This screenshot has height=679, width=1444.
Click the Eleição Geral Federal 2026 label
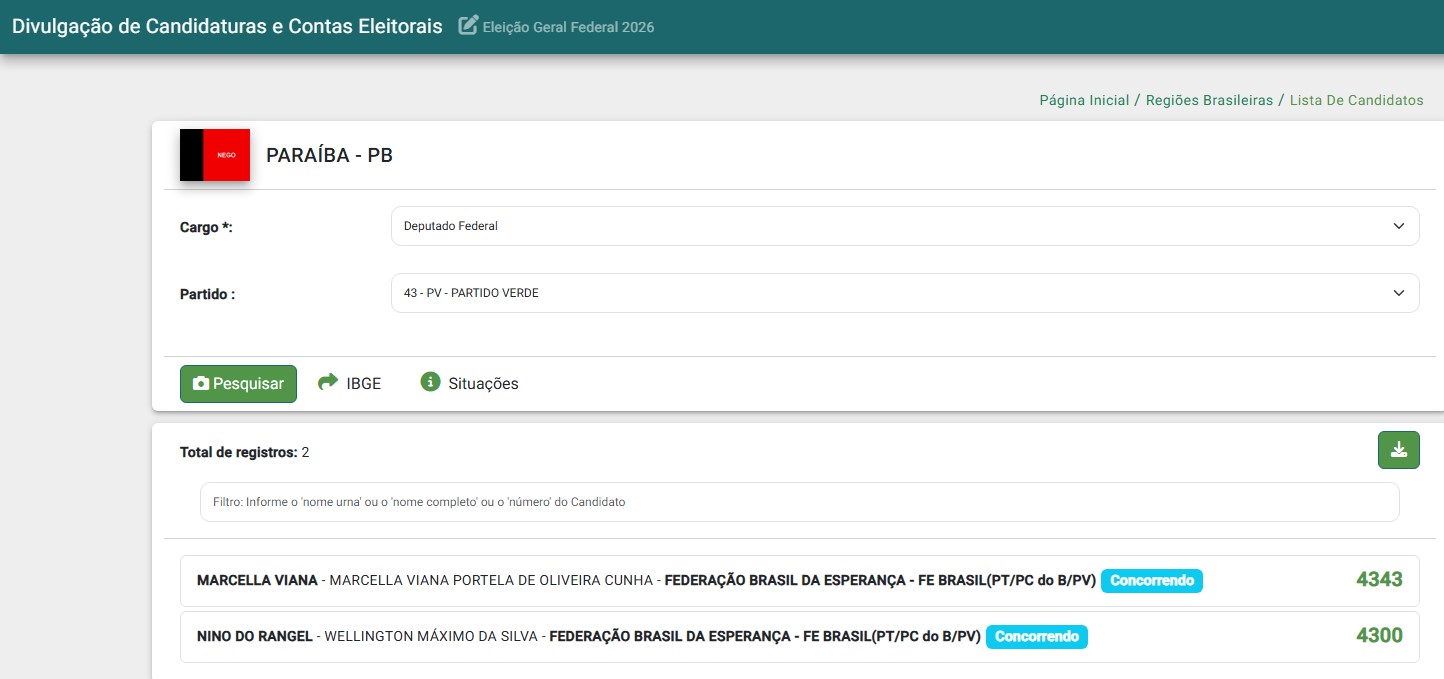click(x=568, y=27)
